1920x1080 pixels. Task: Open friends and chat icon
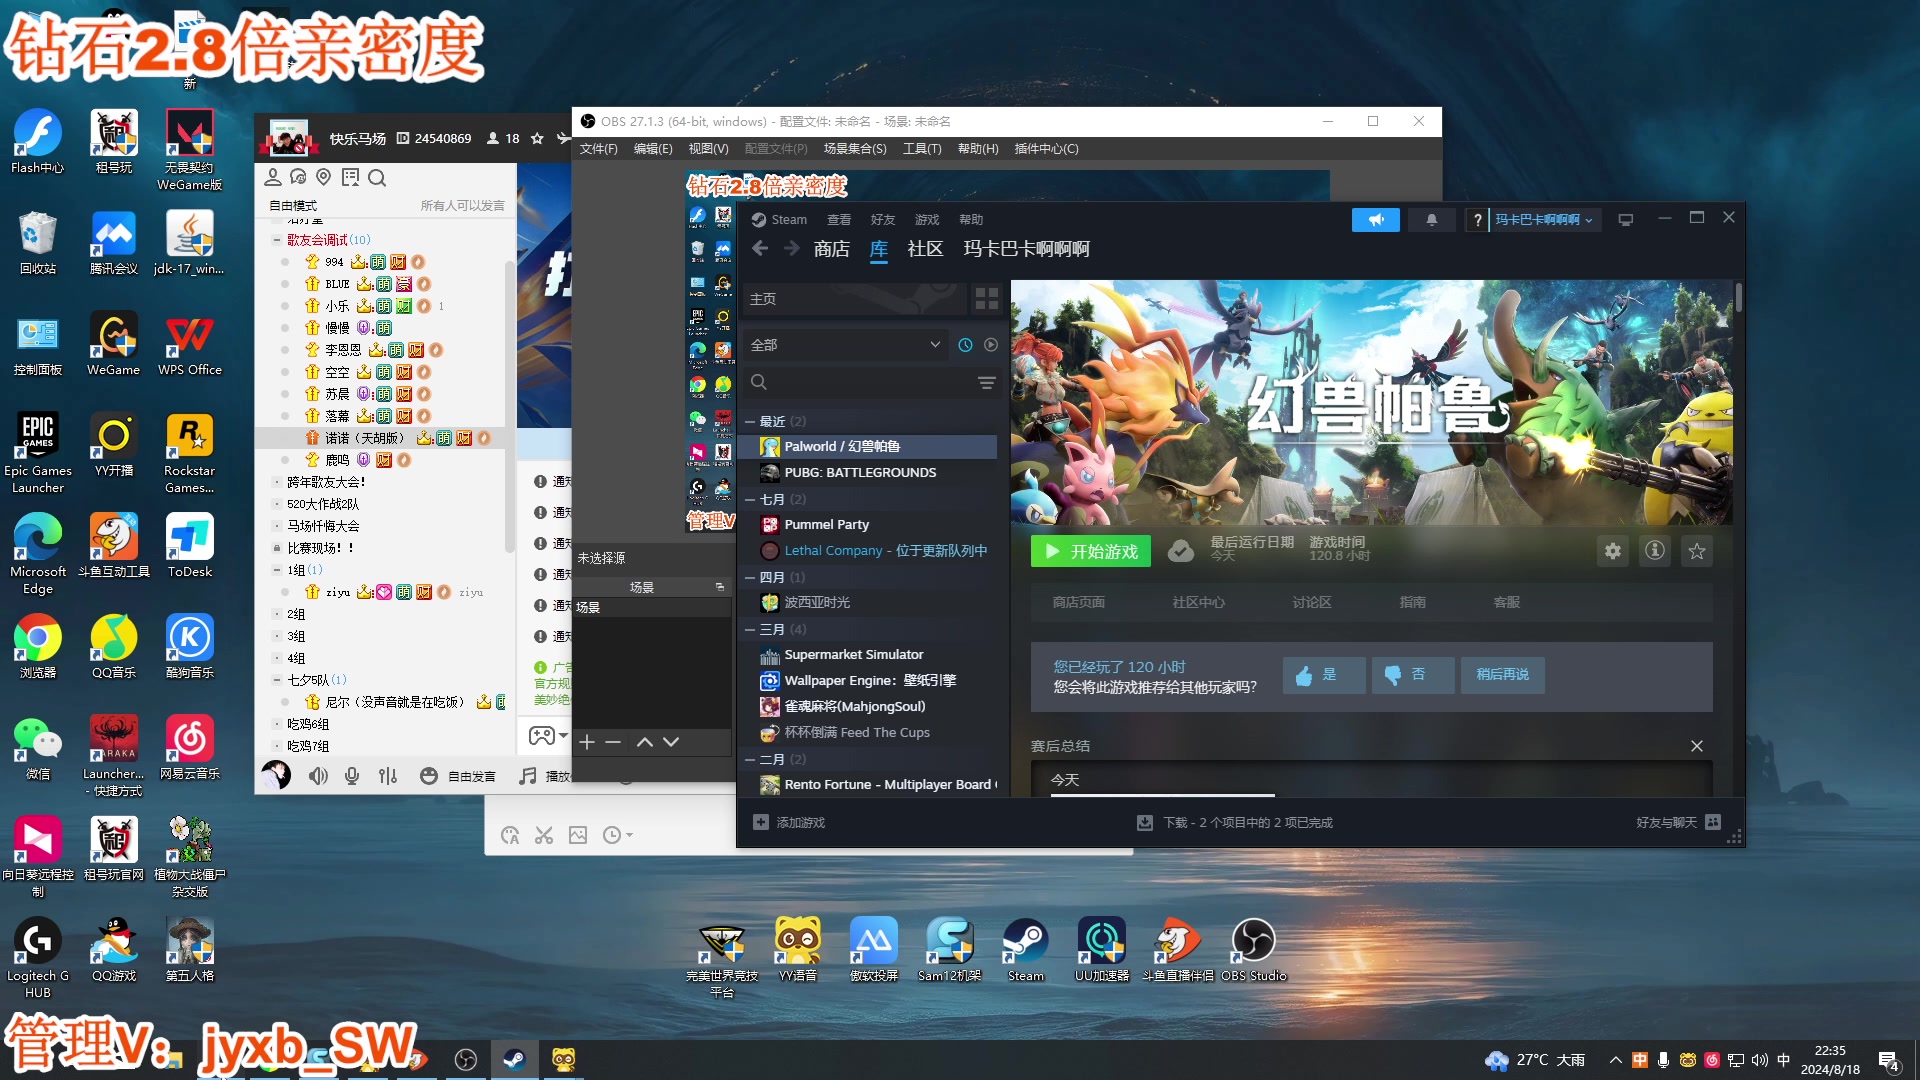pos(1713,822)
